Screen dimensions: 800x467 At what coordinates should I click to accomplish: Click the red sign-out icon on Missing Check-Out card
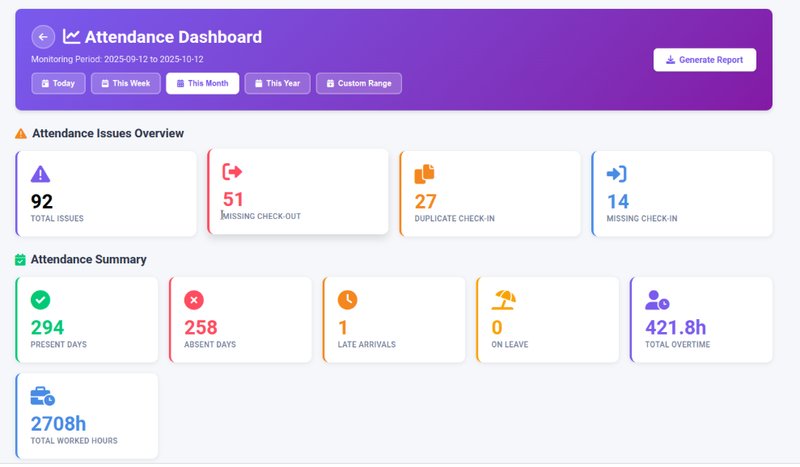tap(232, 171)
